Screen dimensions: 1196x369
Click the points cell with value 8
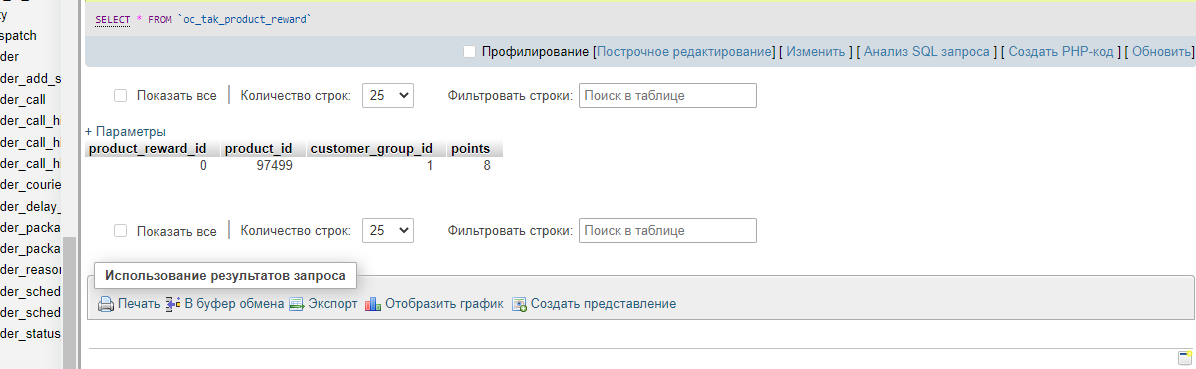coord(487,165)
